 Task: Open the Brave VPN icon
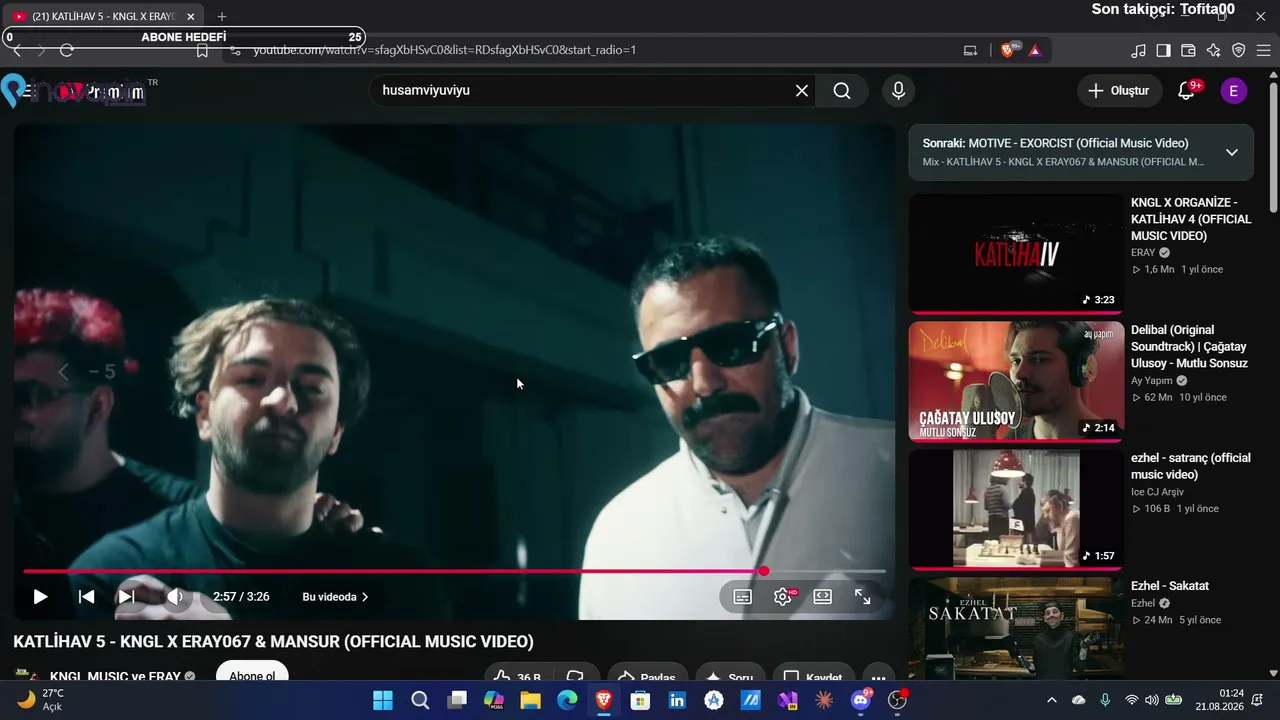[1238, 50]
